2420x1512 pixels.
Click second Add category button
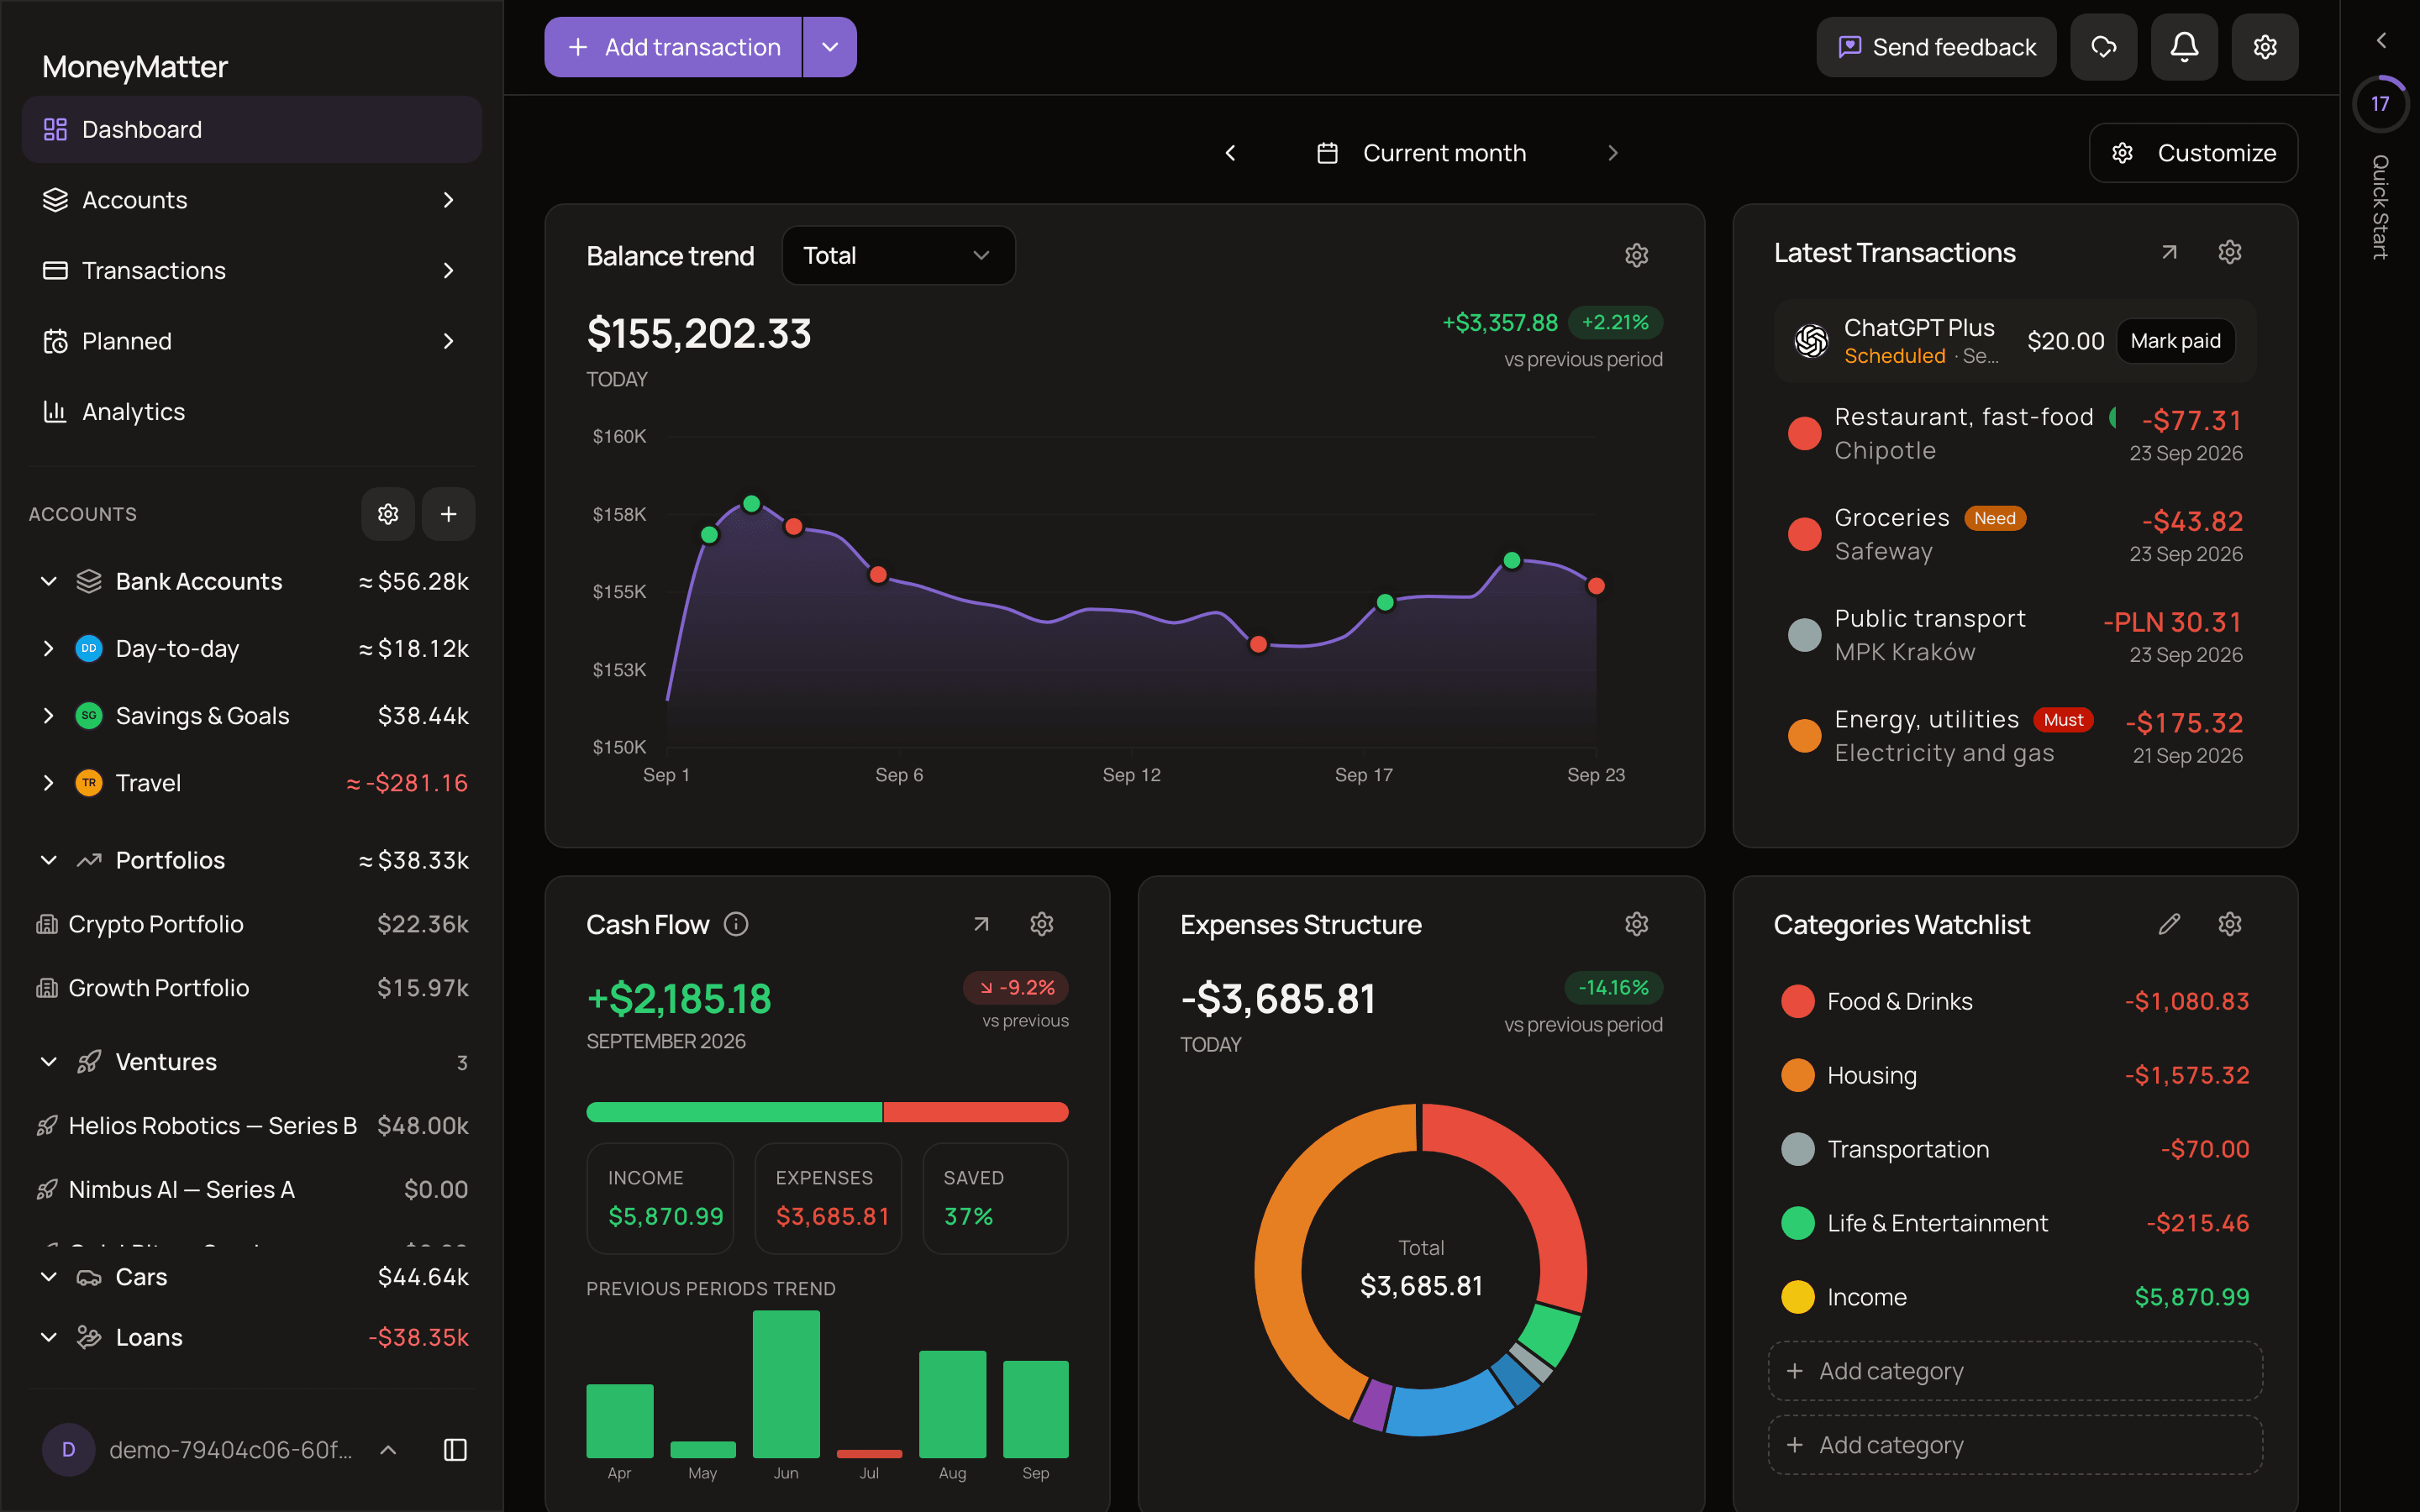point(2015,1445)
